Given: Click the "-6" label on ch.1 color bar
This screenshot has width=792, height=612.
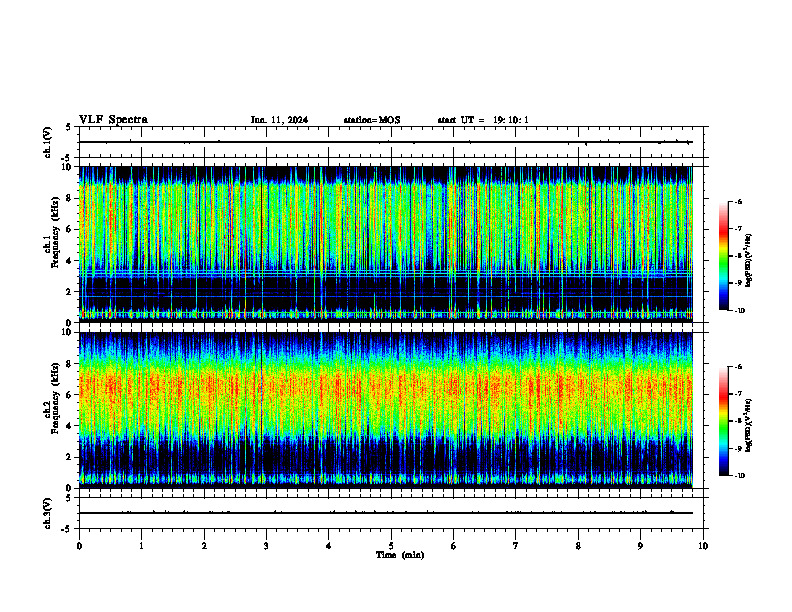Looking at the screenshot, I should [x=738, y=201].
